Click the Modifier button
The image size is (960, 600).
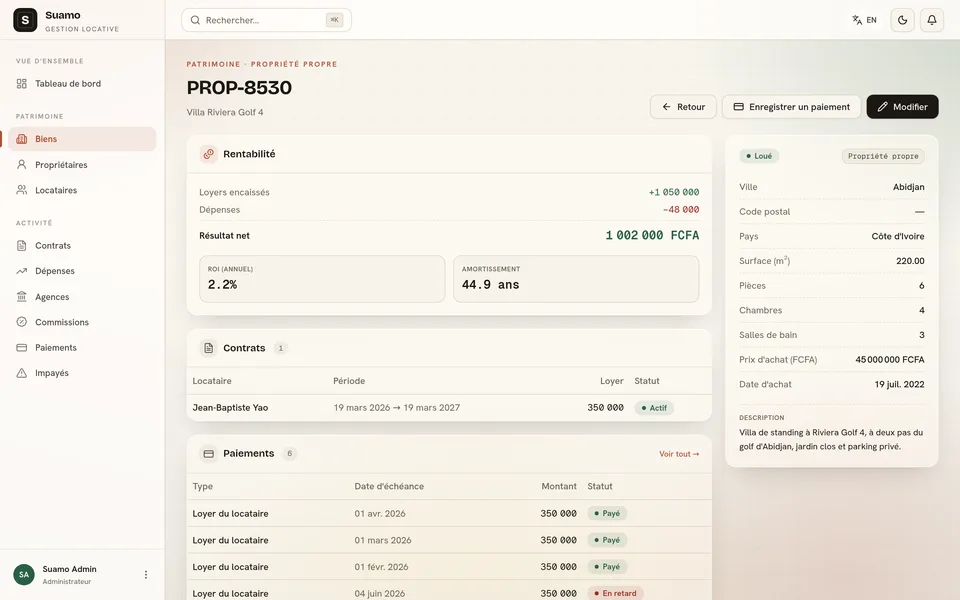[902, 107]
